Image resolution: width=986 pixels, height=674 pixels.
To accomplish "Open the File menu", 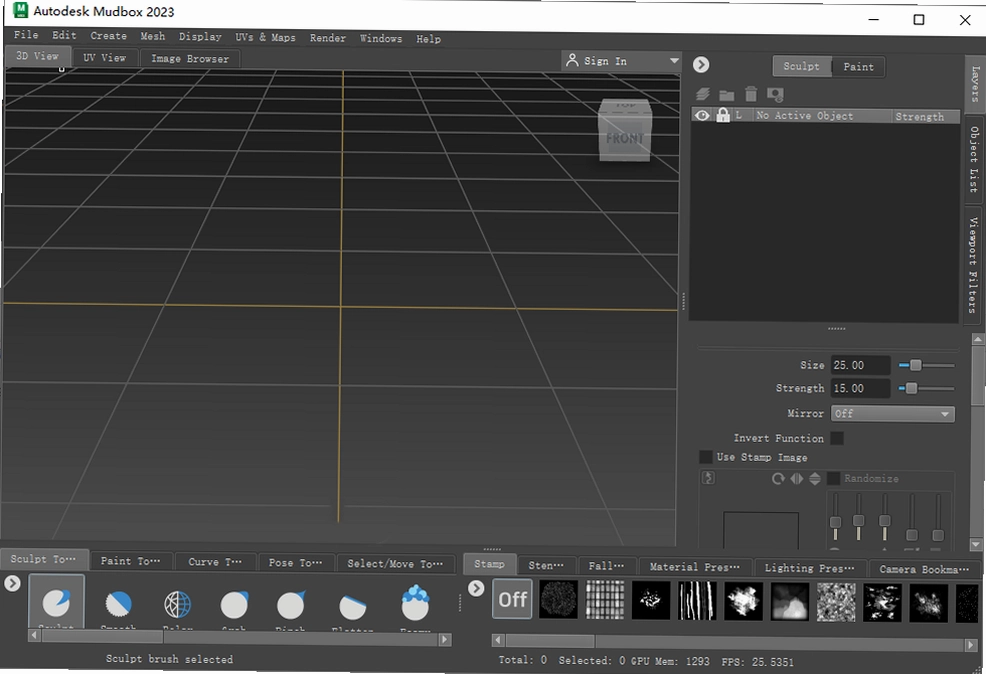I will tap(26, 35).
